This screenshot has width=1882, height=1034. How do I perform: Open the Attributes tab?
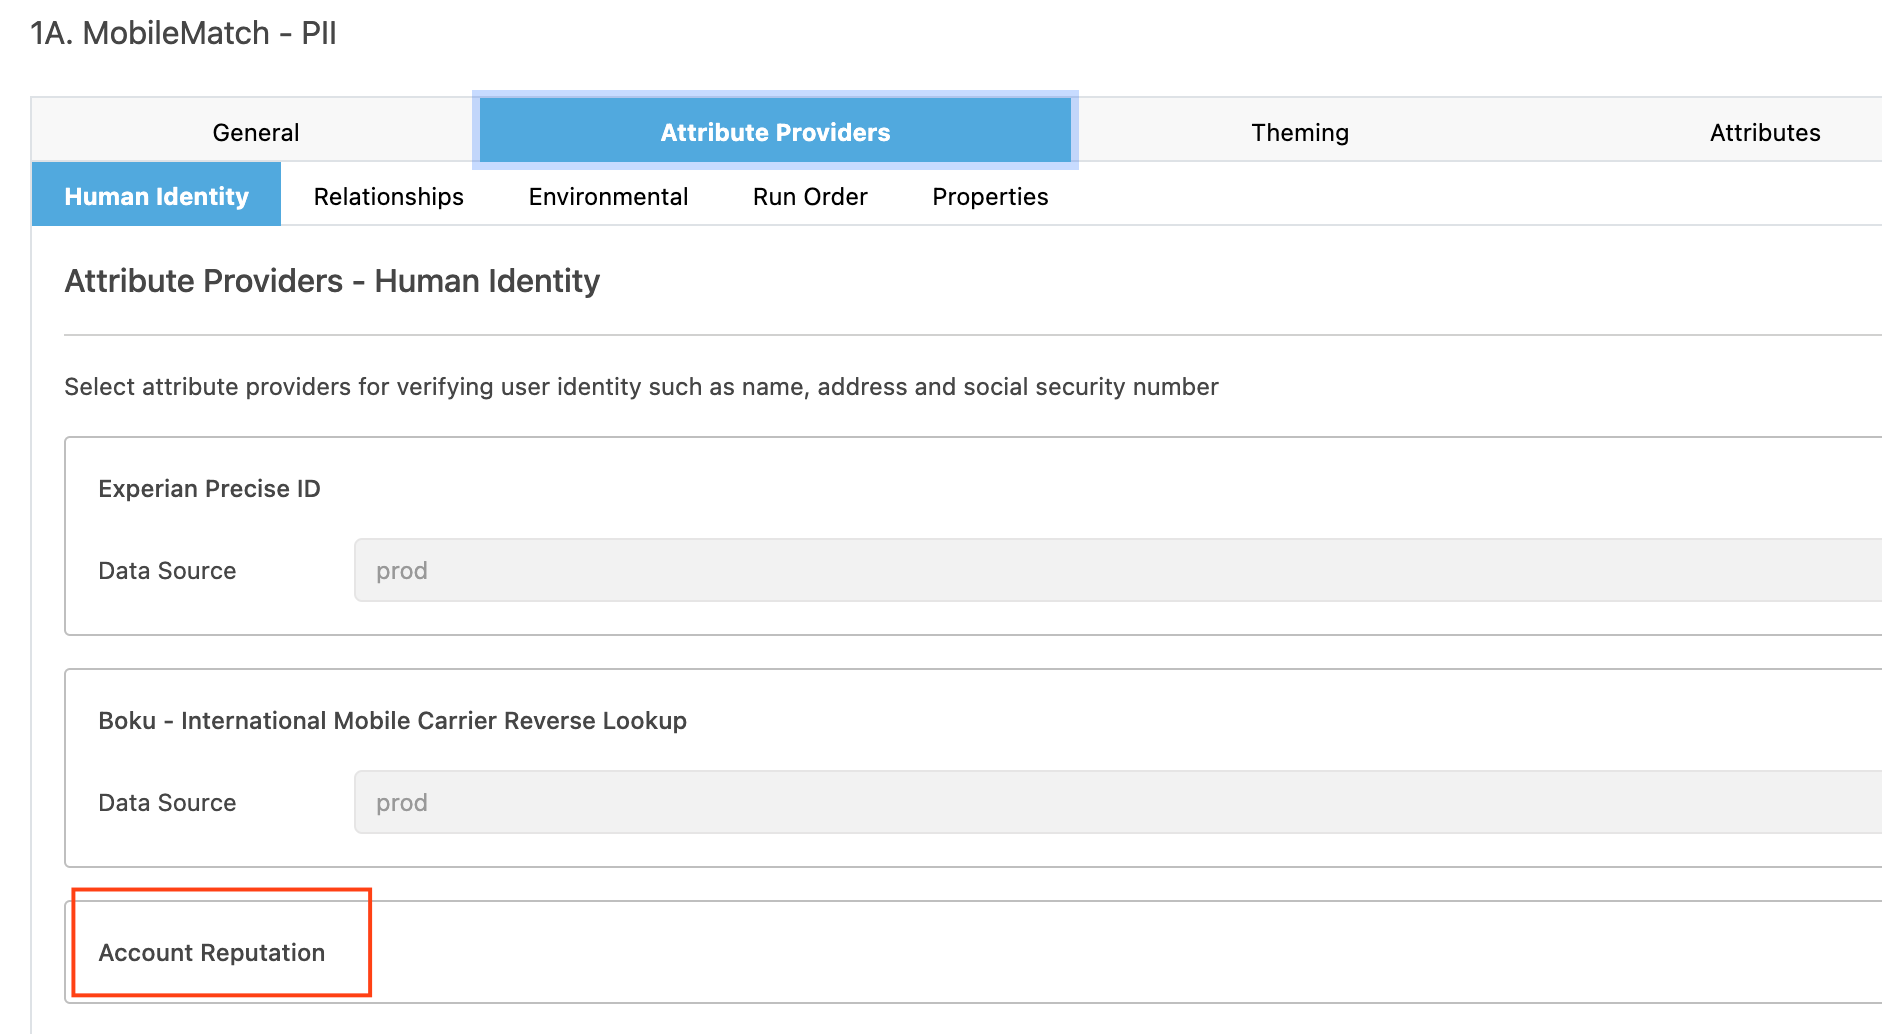(1765, 132)
